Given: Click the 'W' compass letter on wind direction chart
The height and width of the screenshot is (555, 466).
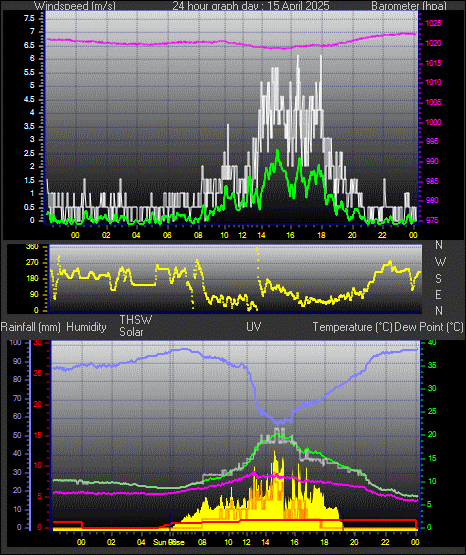Looking at the screenshot, I should [440, 262].
